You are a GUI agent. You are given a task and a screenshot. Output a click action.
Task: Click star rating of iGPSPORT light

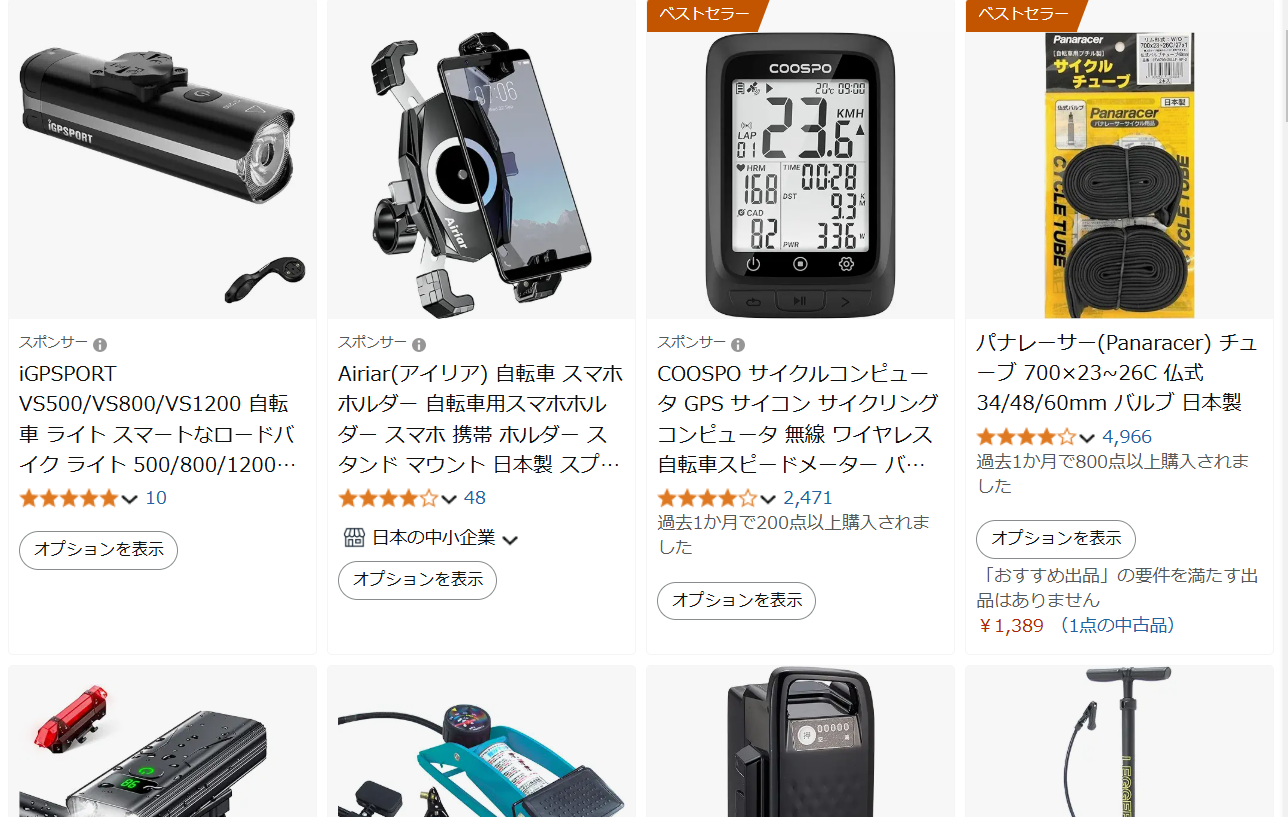pyautogui.click(x=69, y=498)
